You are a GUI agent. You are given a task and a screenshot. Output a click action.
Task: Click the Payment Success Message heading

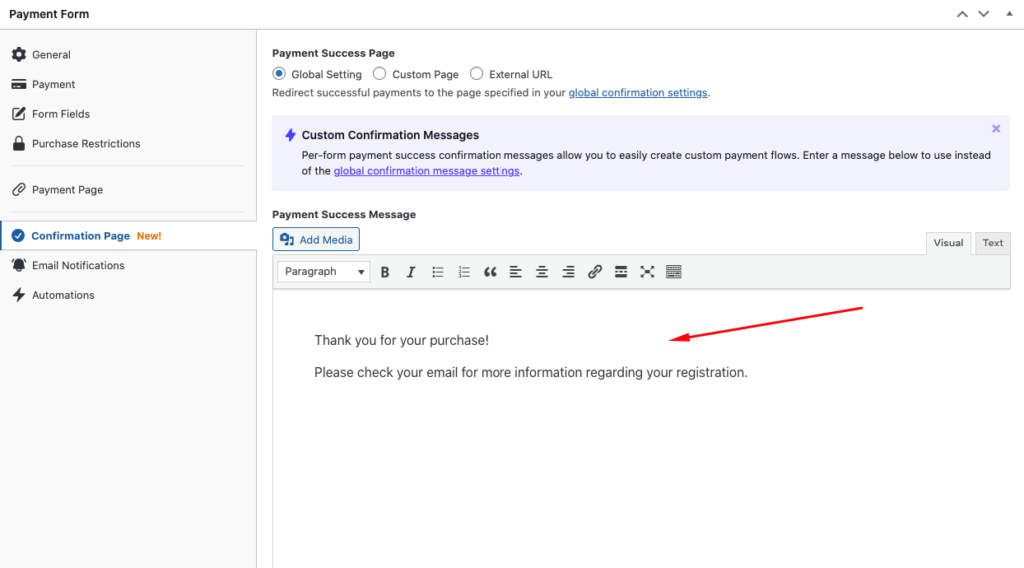(344, 214)
